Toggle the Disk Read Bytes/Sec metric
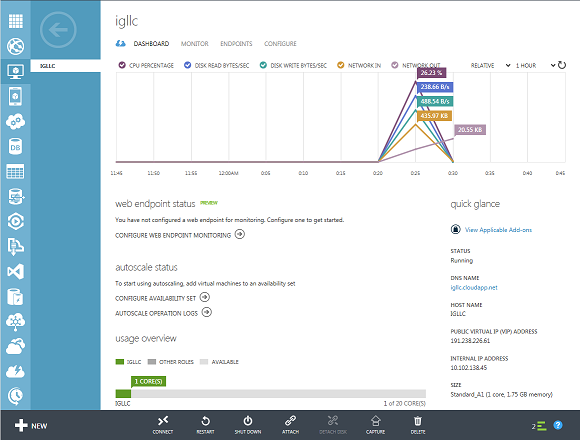Image resolution: width=580 pixels, height=440 pixels. (x=188, y=65)
